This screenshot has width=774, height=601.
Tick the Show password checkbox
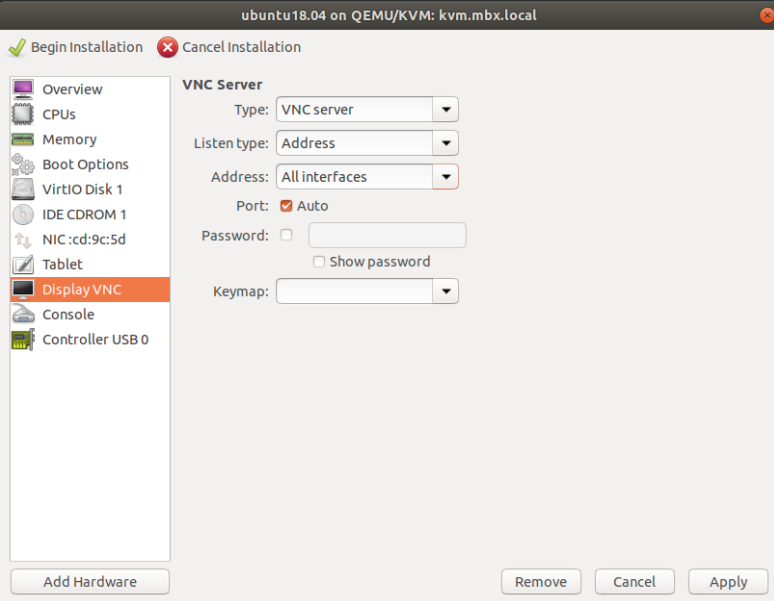(x=319, y=262)
